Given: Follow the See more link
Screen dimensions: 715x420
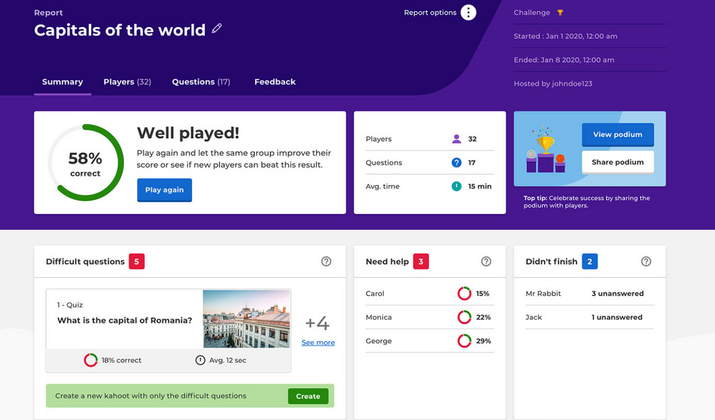Looking at the screenshot, I should pos(318,342).
